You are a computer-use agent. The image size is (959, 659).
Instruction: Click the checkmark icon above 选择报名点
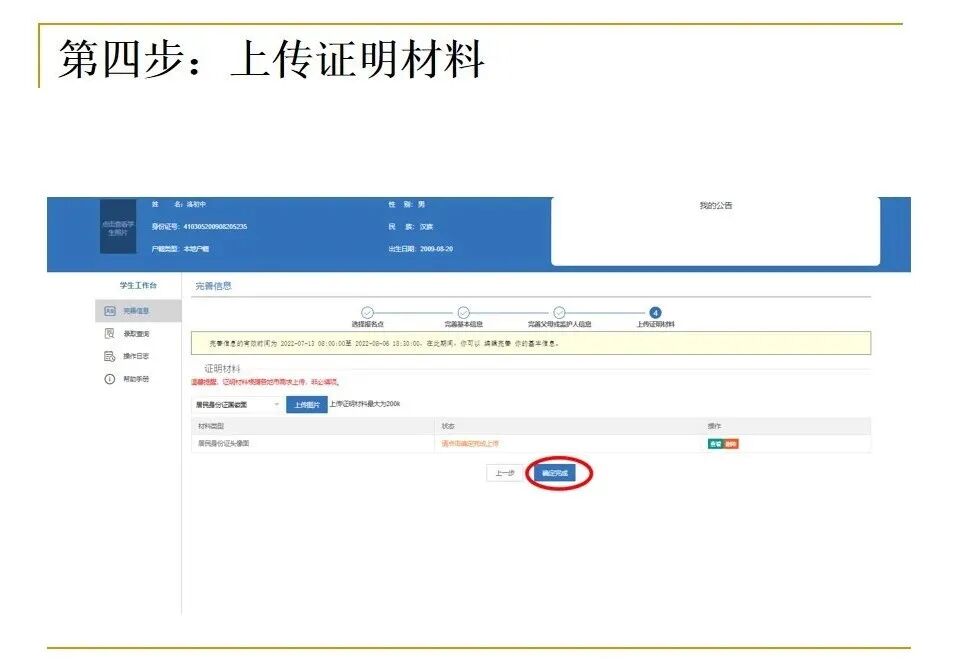point(367,311)
